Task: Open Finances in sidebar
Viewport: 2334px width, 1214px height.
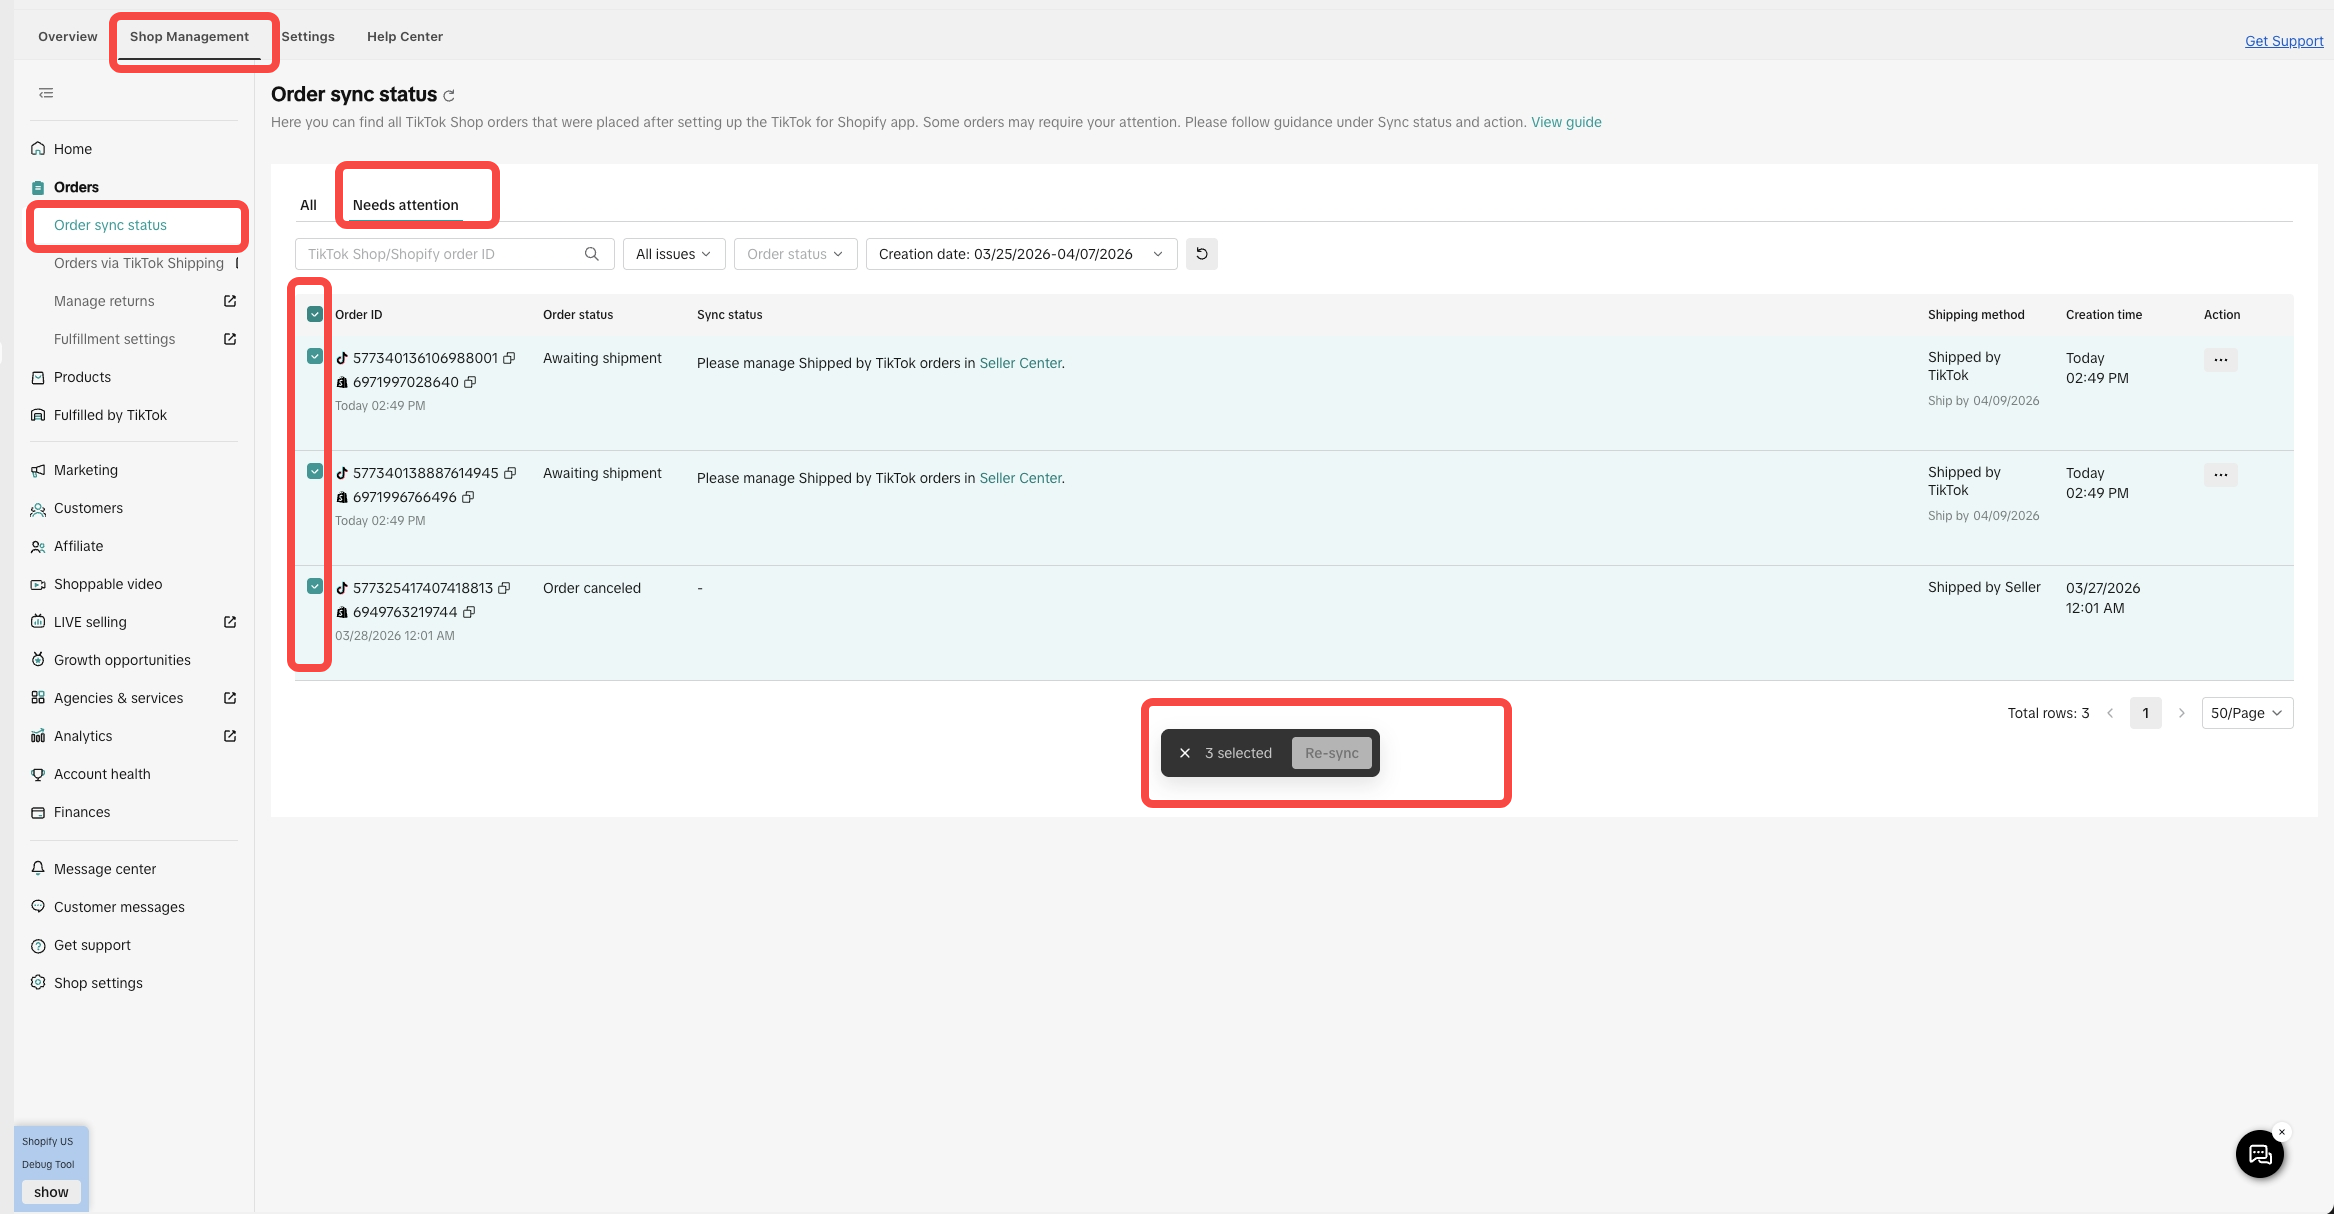Action: click(82, 812)
